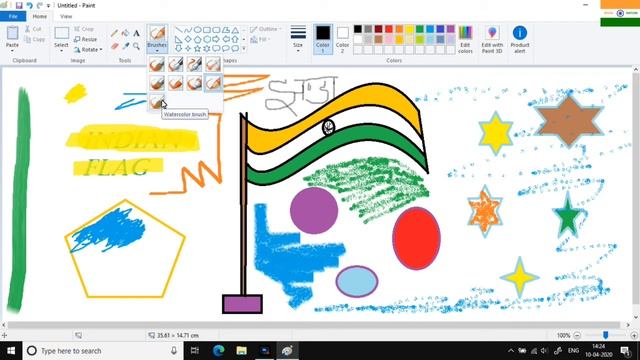Image resolution: width=640 pixels, height=360 pixels.
Task: Select the Pentagon shape
Action: 198,39
